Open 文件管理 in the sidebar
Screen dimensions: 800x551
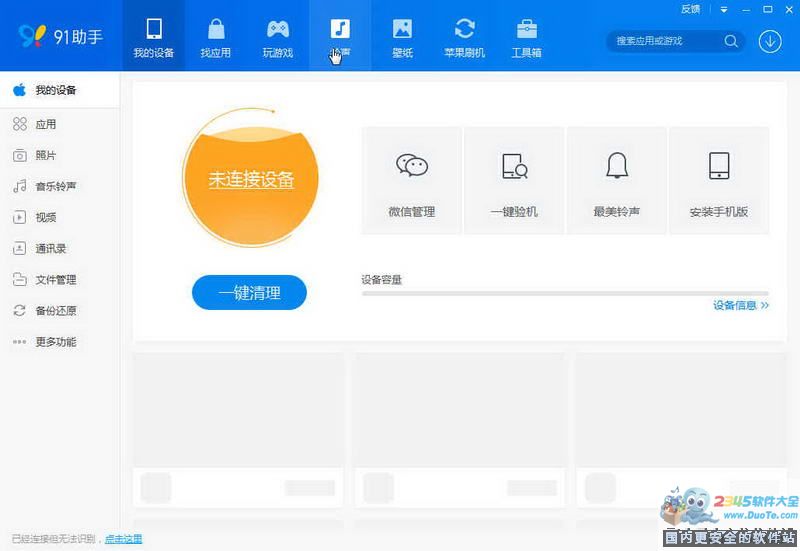click(x=60, y=280)
